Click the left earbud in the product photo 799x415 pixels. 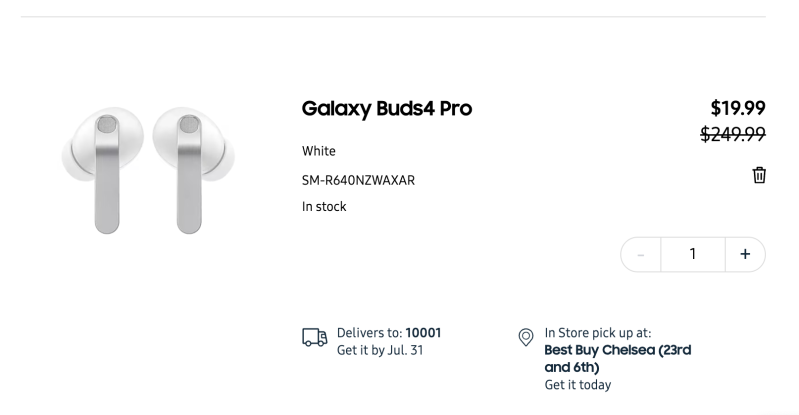(102, 170)
